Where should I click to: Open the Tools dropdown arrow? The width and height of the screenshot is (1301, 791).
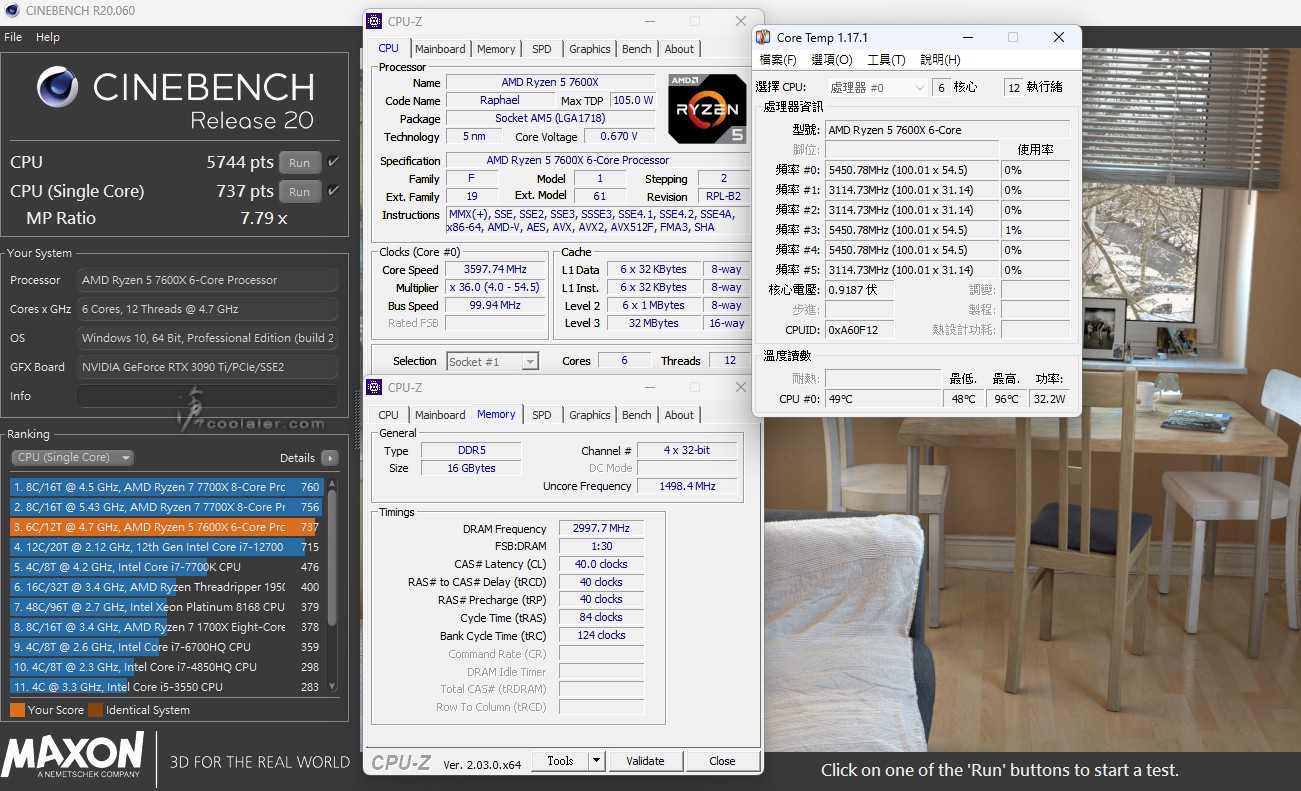pos(596,761)
